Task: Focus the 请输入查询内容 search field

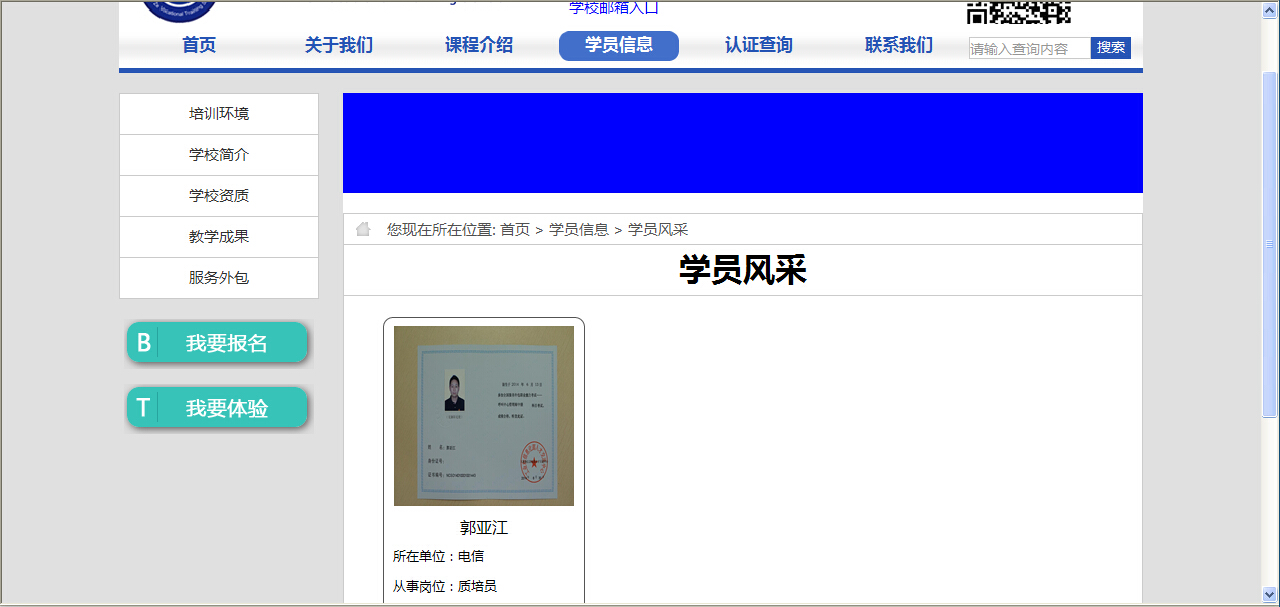Action: tap(1029, 48)
